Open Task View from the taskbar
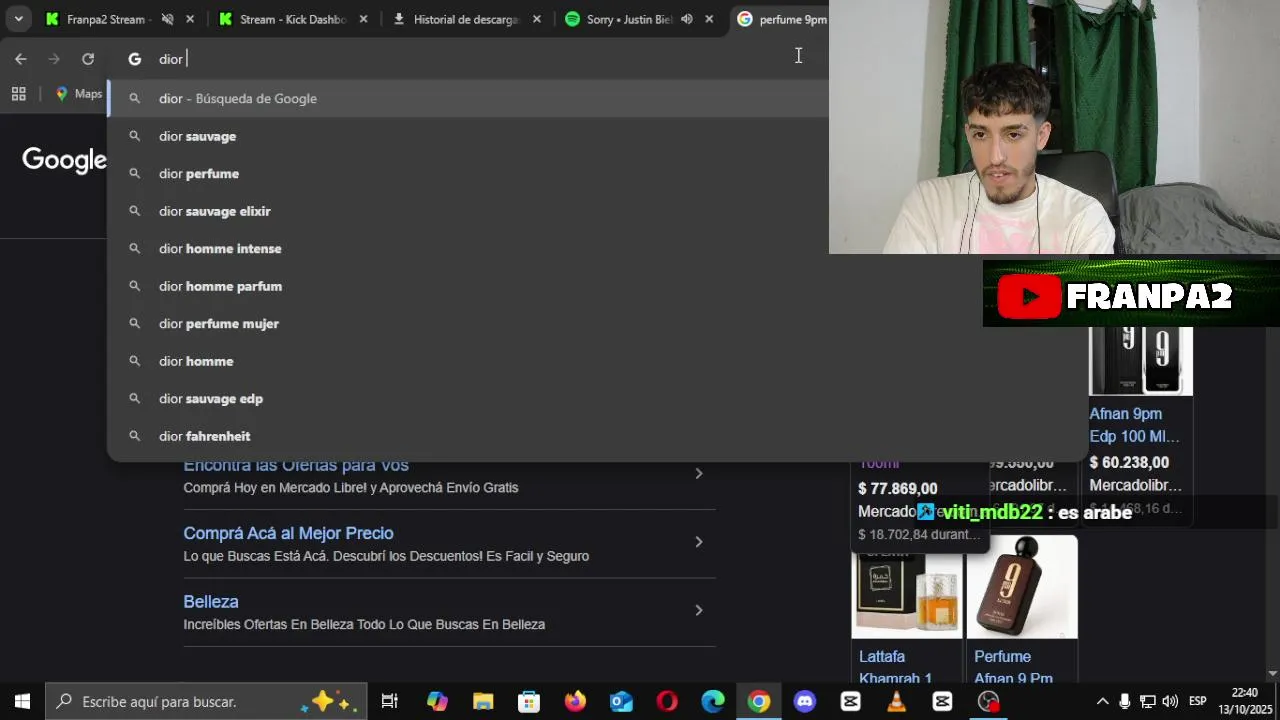 [x=390, y=702]
